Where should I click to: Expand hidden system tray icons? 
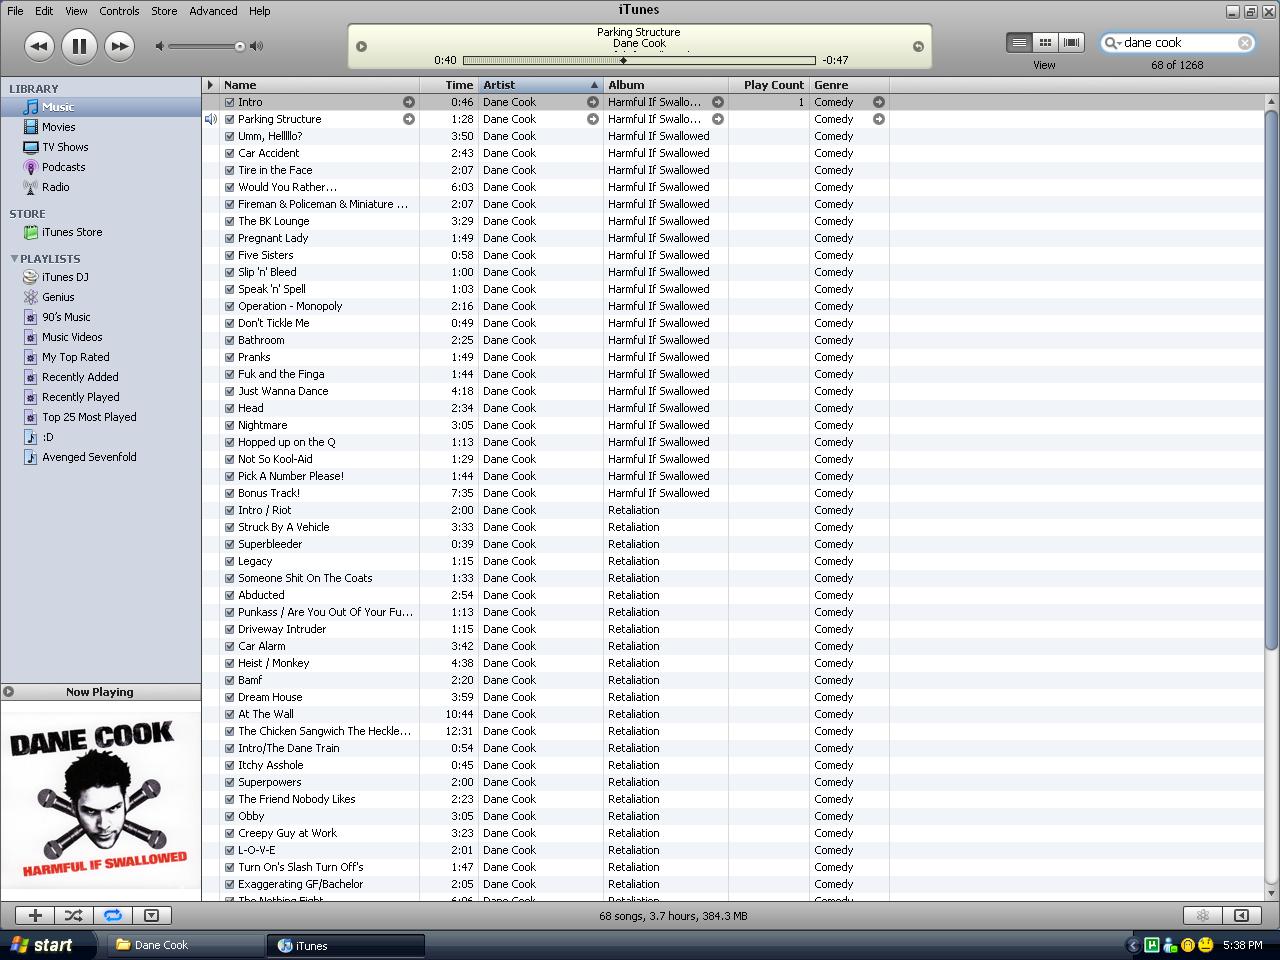pos(1133,945)
